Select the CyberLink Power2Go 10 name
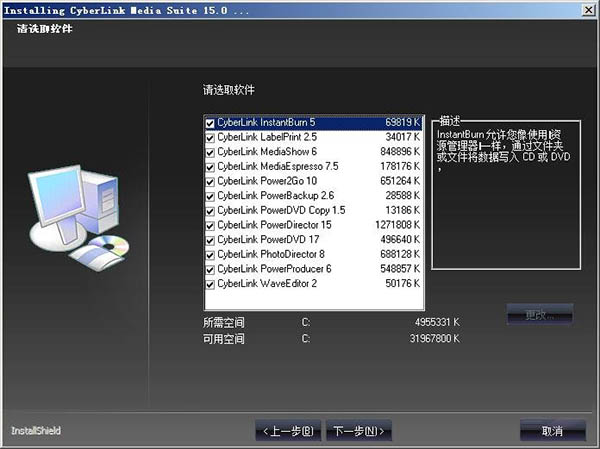The image size is (600, 449). pyautogui.click(x=267, y=181)
